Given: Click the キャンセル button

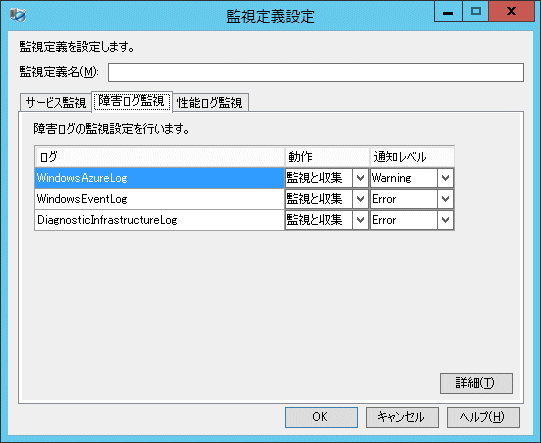Looking at the screenshot, I should pyautogui.click(x=402, y=417).
